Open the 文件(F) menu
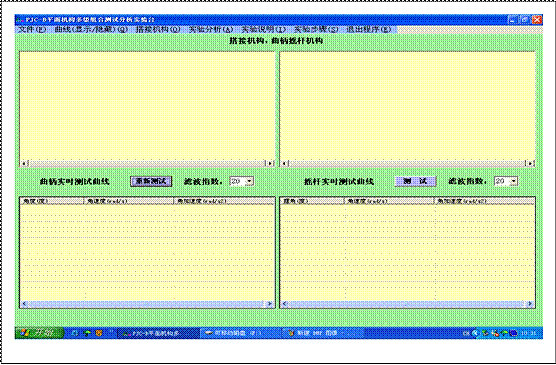 [32, 29]
